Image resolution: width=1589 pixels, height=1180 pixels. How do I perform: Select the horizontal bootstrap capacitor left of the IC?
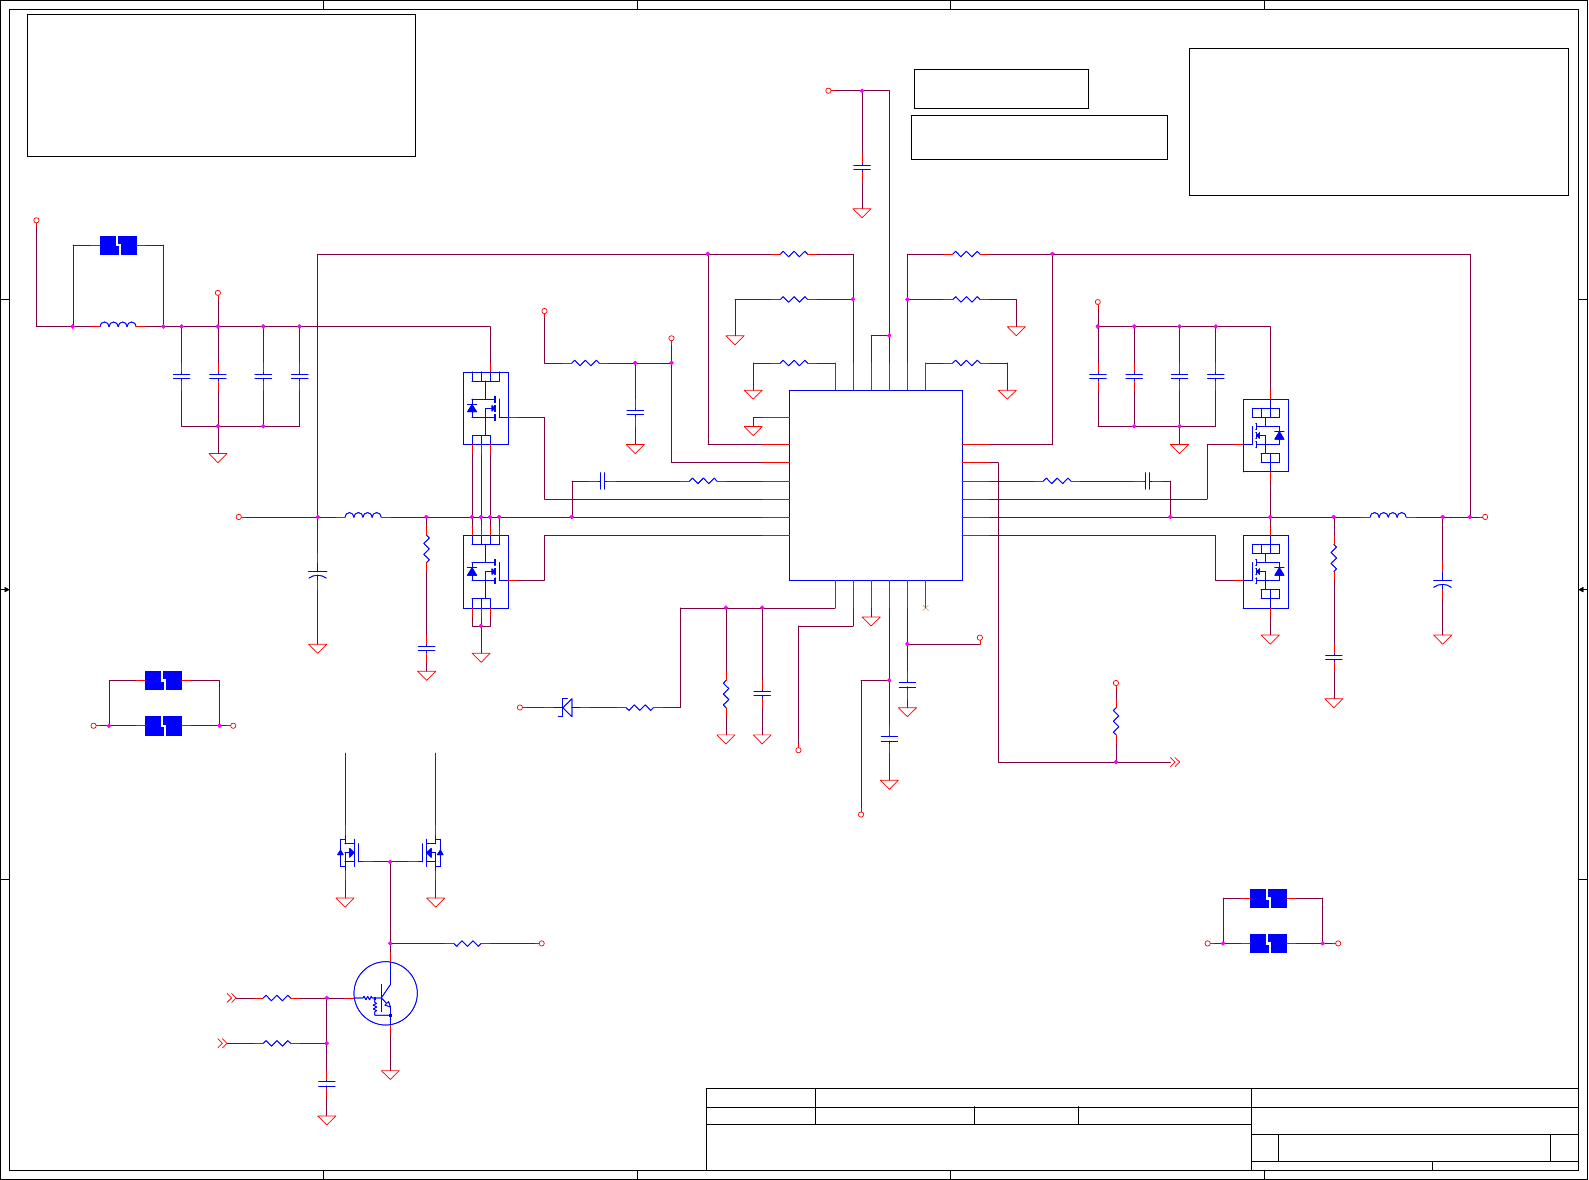point(602,481)
